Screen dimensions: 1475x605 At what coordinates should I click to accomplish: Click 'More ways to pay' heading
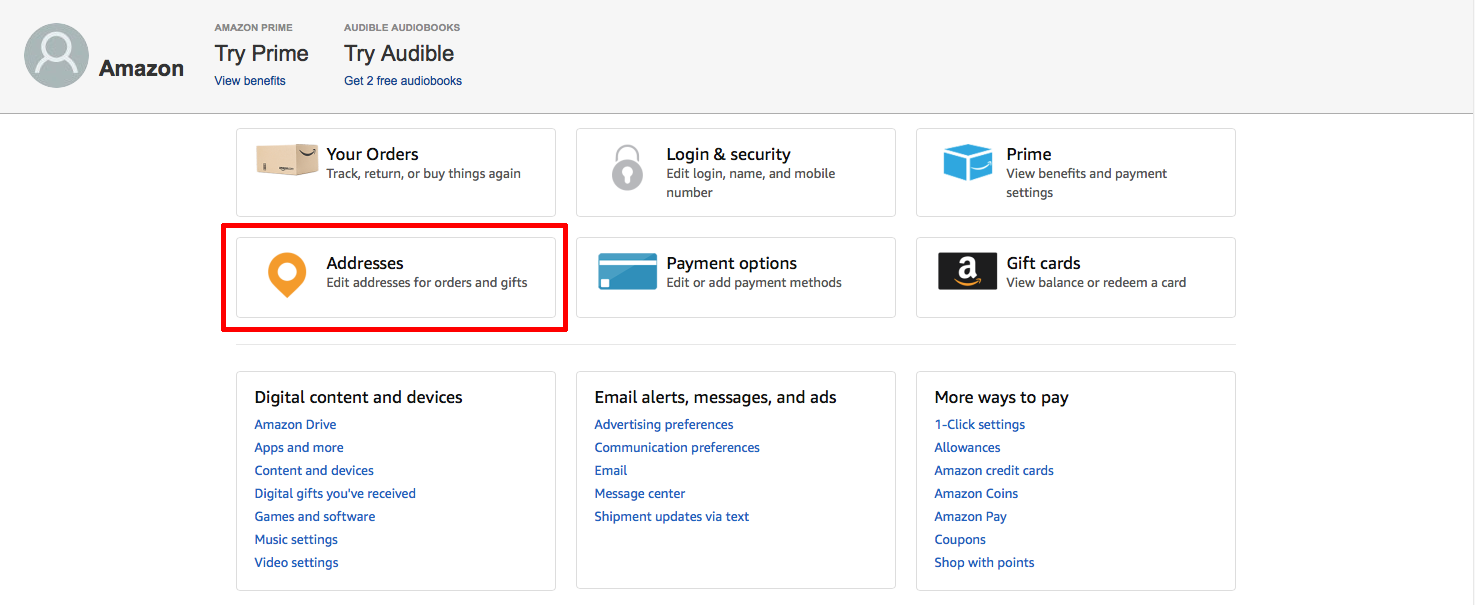coord(1001,397)
